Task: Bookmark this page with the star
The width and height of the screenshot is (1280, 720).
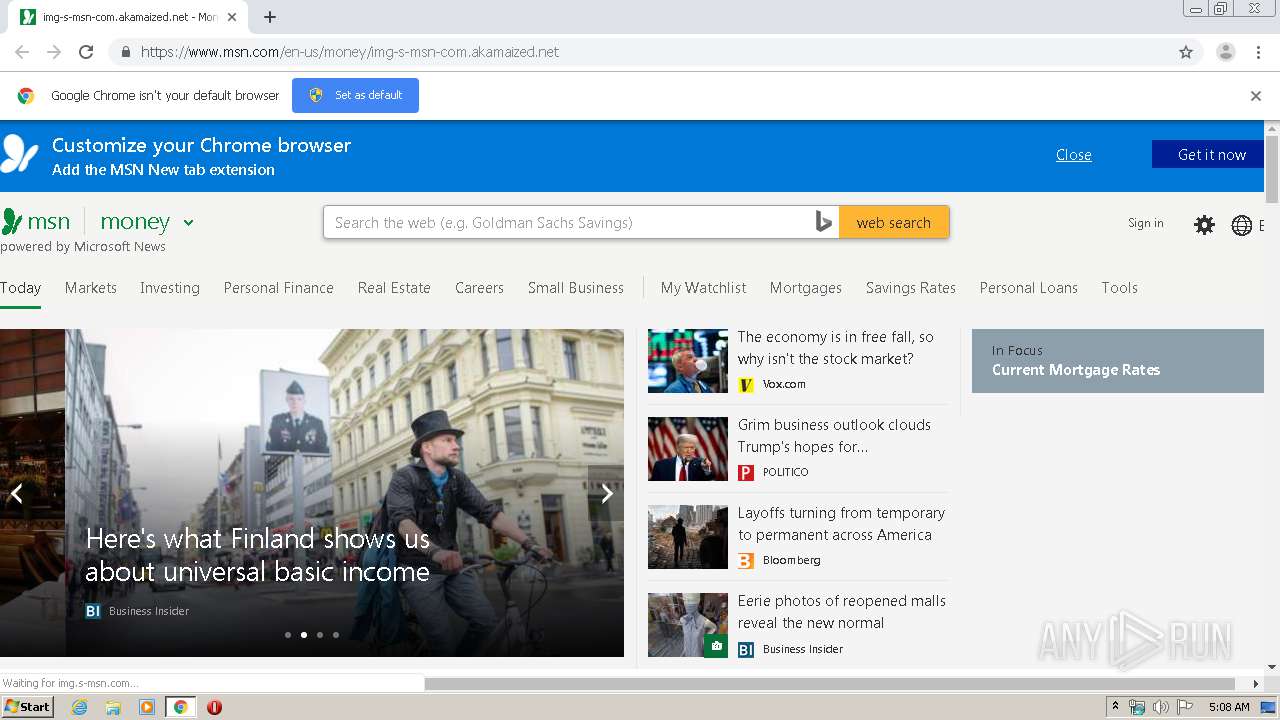Action: [x=1186, y=52]
